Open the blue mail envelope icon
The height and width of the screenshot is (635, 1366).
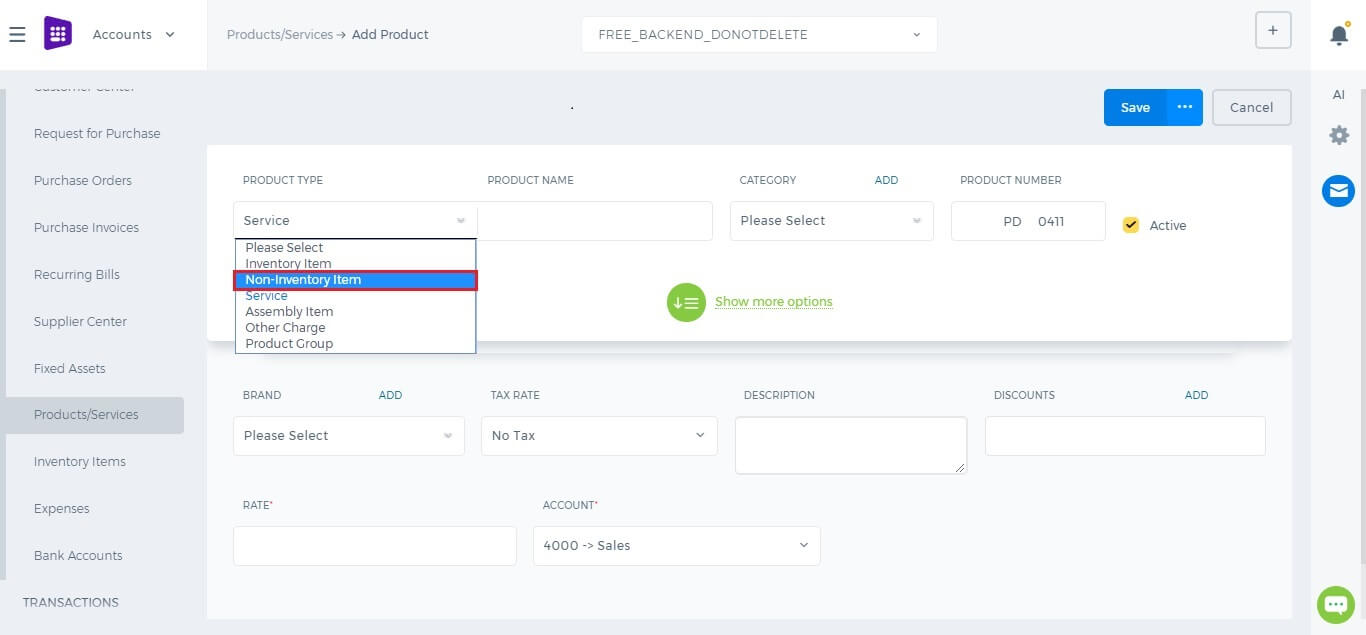pos(1338,190)
